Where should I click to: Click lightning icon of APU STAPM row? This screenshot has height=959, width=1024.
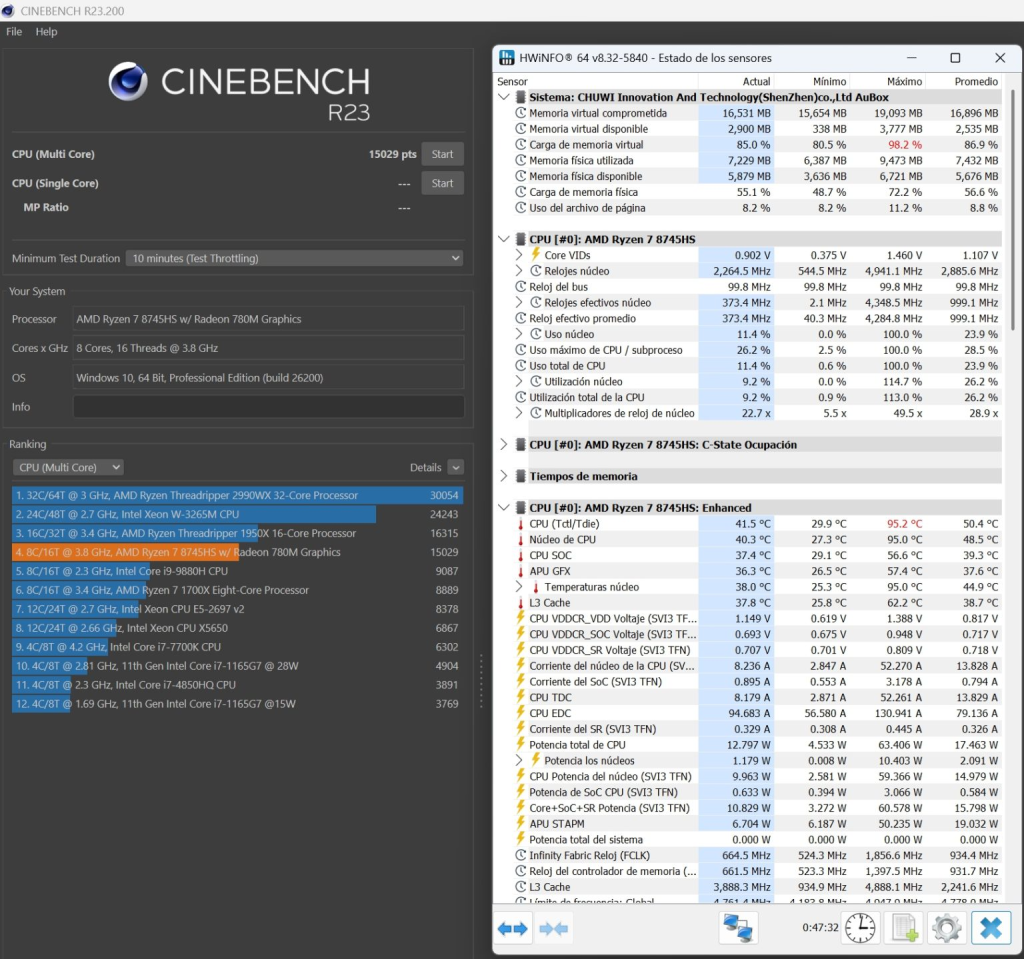click(x=520, y=824)
